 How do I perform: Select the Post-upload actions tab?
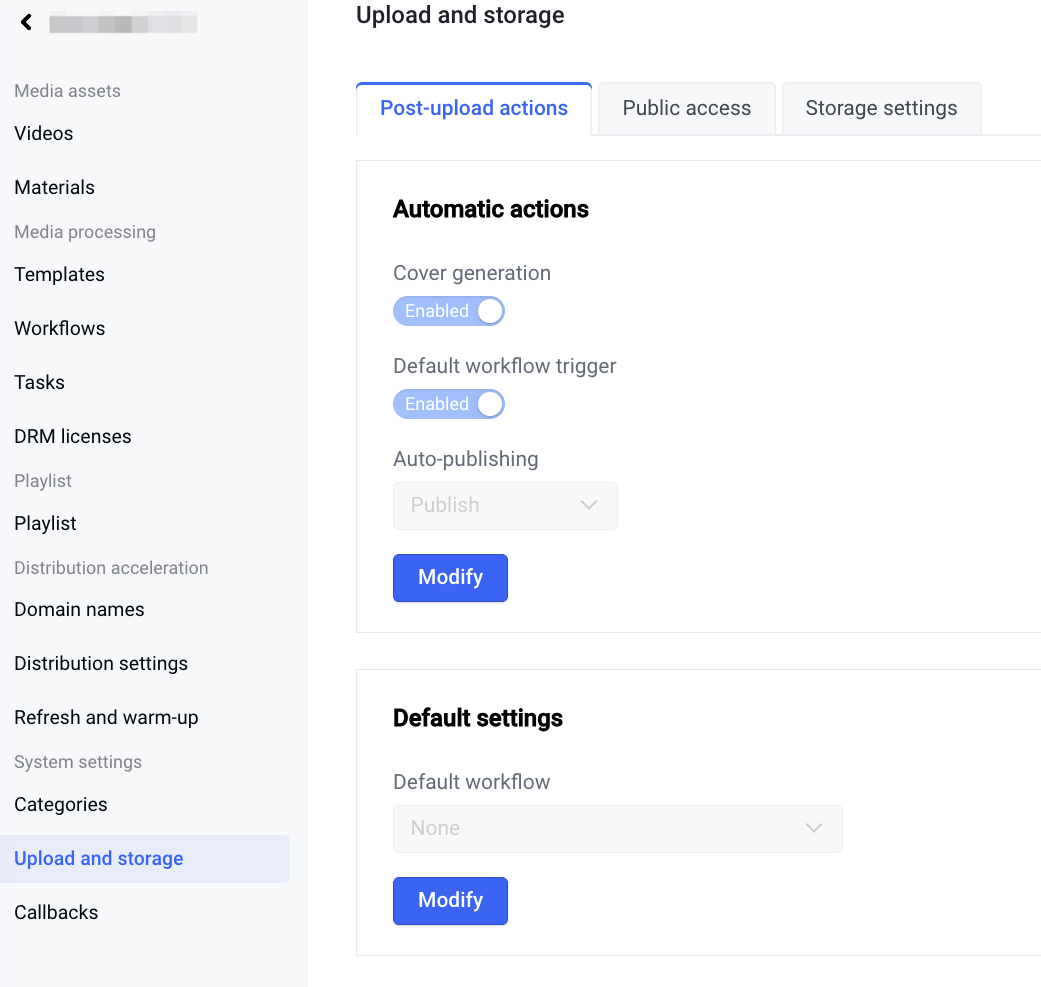[474, 109]
